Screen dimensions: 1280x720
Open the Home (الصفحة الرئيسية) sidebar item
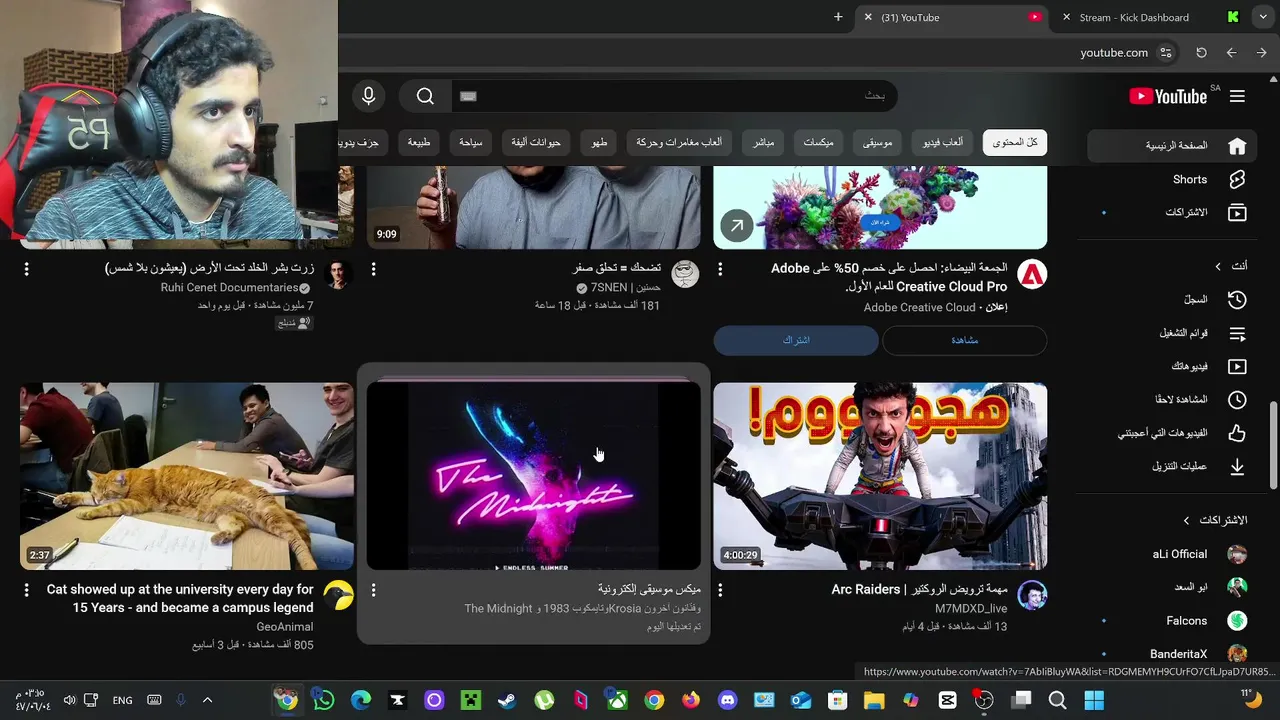[1171, 146]
